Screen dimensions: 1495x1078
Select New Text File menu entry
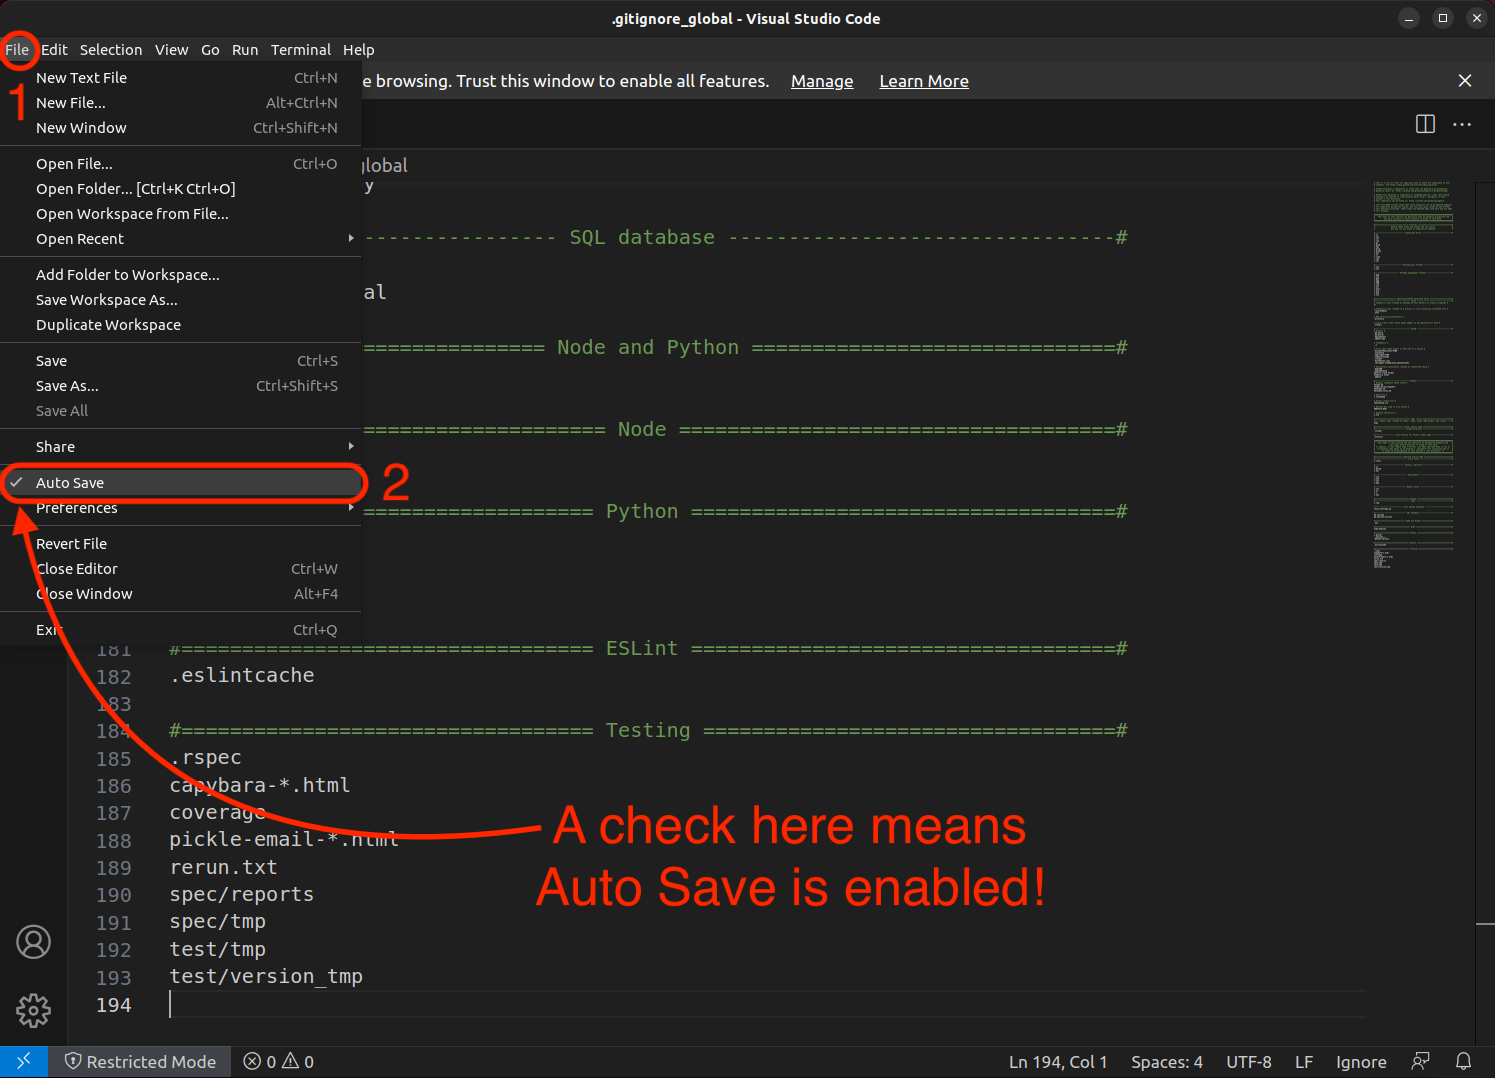82,78
